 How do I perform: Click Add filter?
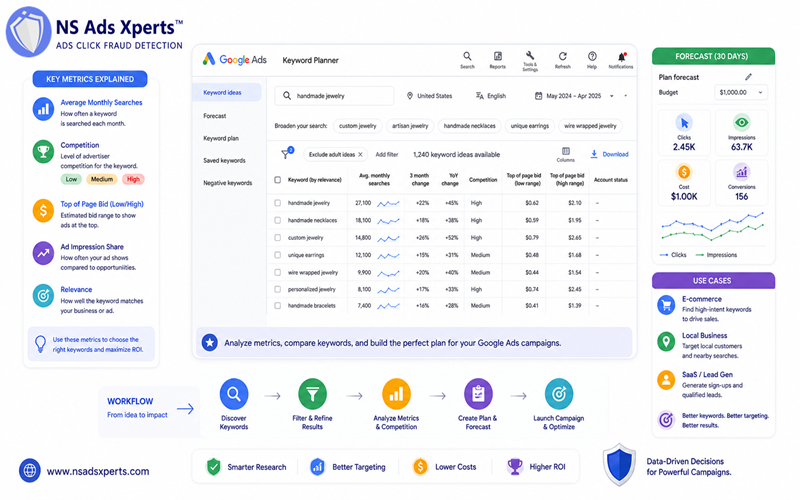tap(387, 155)
